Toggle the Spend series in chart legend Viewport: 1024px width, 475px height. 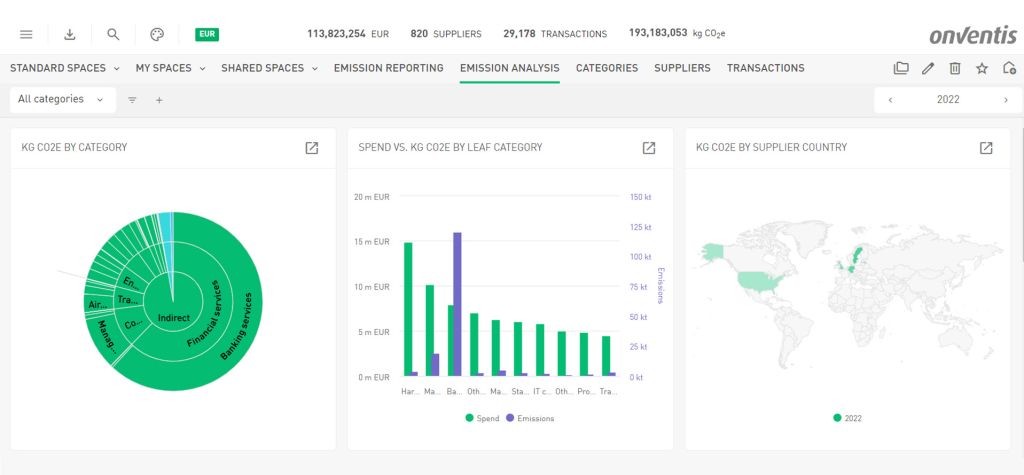(482, 418)
